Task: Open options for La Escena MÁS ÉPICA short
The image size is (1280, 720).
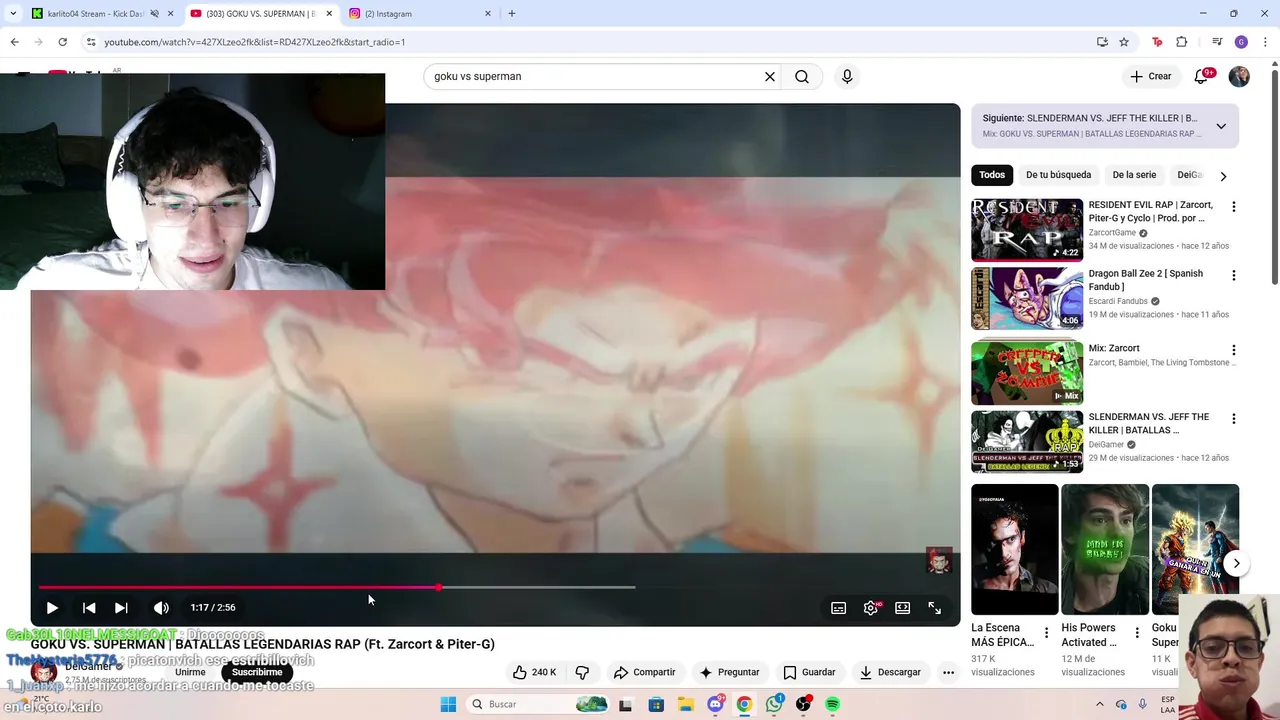Action: 1047,633
